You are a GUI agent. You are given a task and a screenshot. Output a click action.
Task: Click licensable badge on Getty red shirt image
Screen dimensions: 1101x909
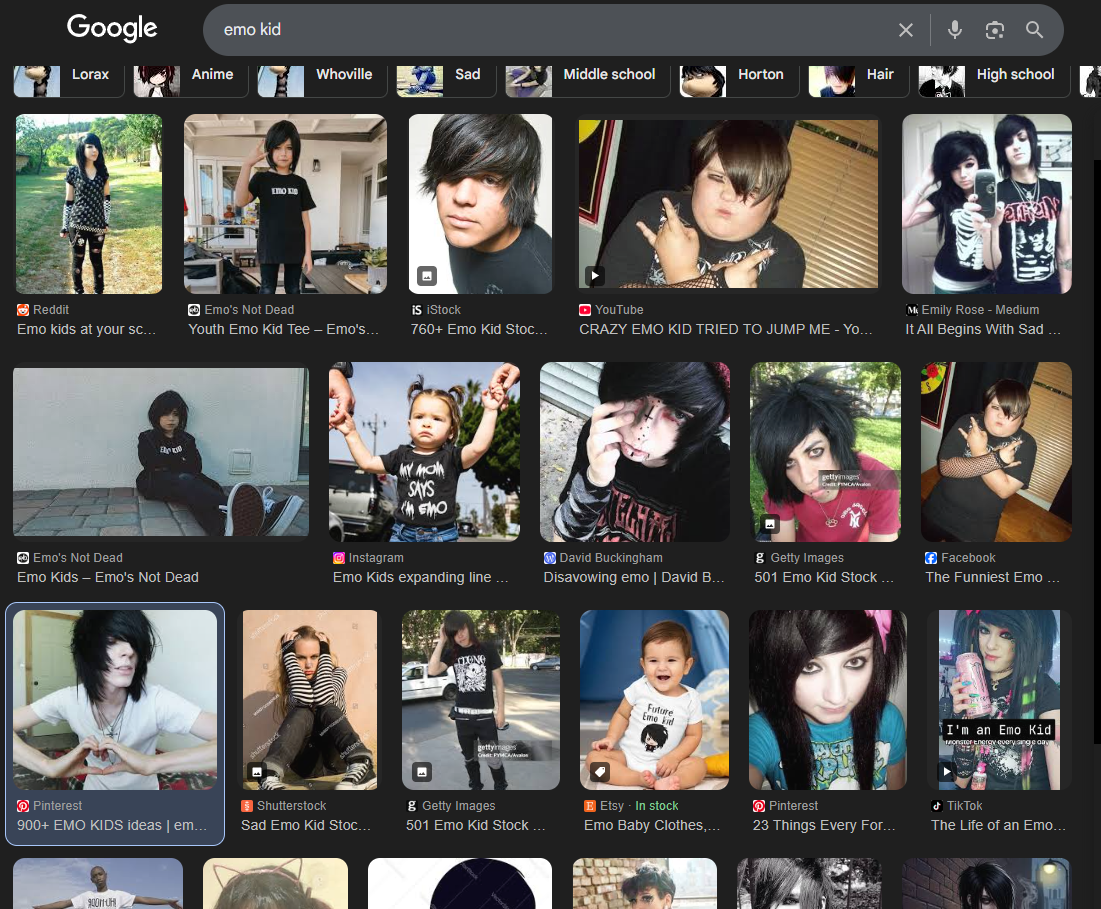click(770, 524)
